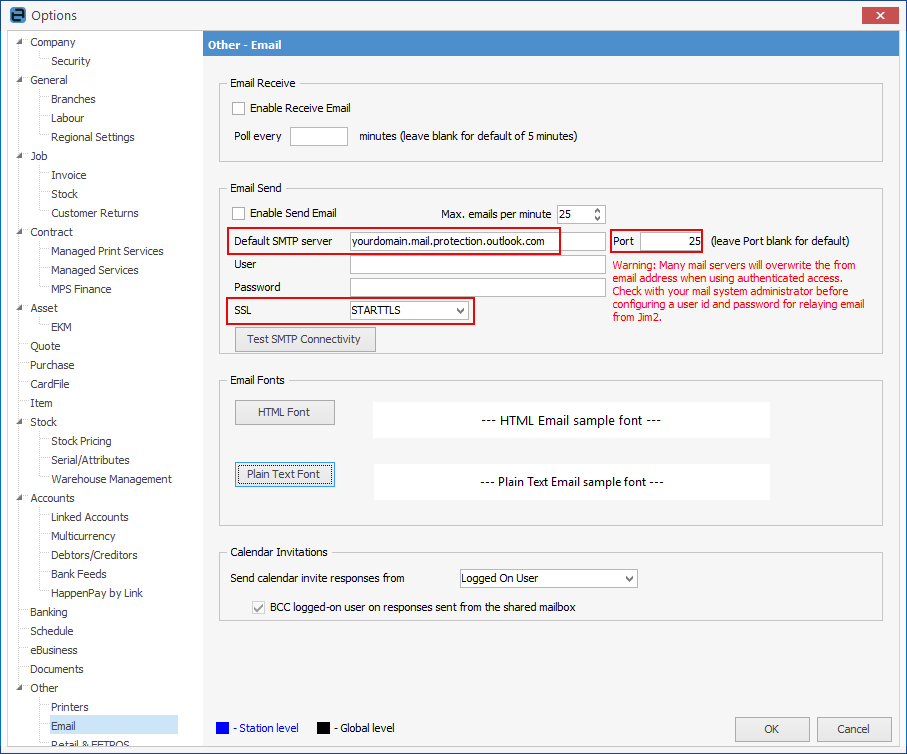
Task: Open the calendar invite responses dropdown
Action: point(548,579)
